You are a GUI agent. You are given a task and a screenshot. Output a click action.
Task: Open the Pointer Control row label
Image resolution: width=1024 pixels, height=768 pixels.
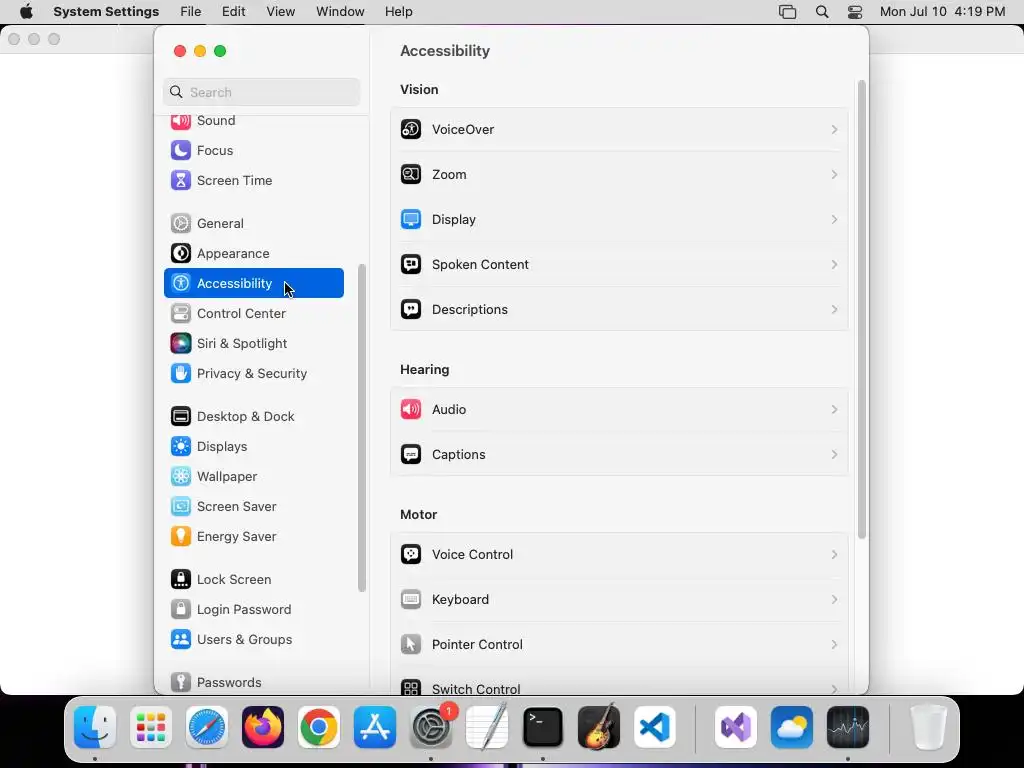[477, 645]
